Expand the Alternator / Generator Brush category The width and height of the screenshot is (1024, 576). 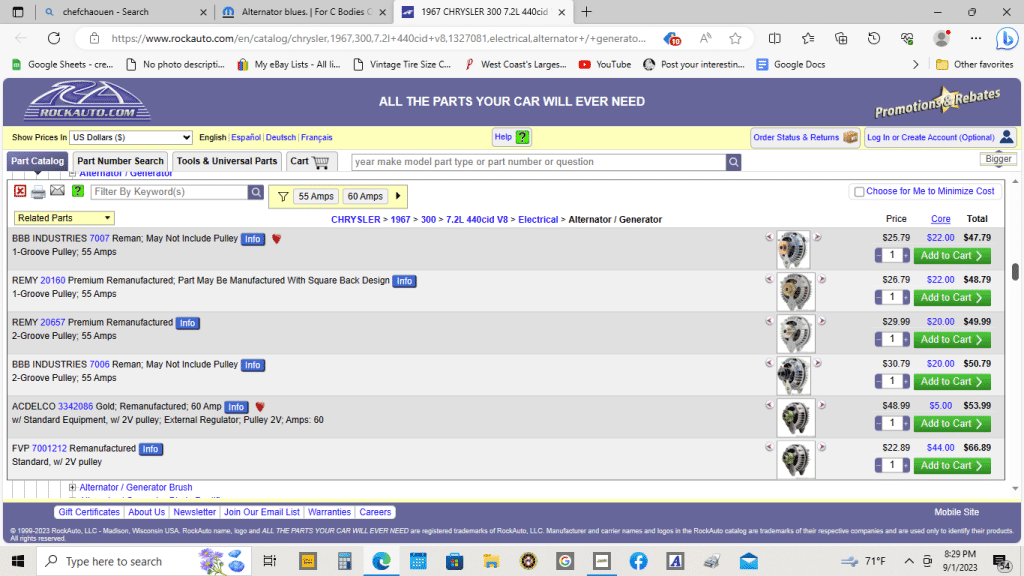[72, 488]
